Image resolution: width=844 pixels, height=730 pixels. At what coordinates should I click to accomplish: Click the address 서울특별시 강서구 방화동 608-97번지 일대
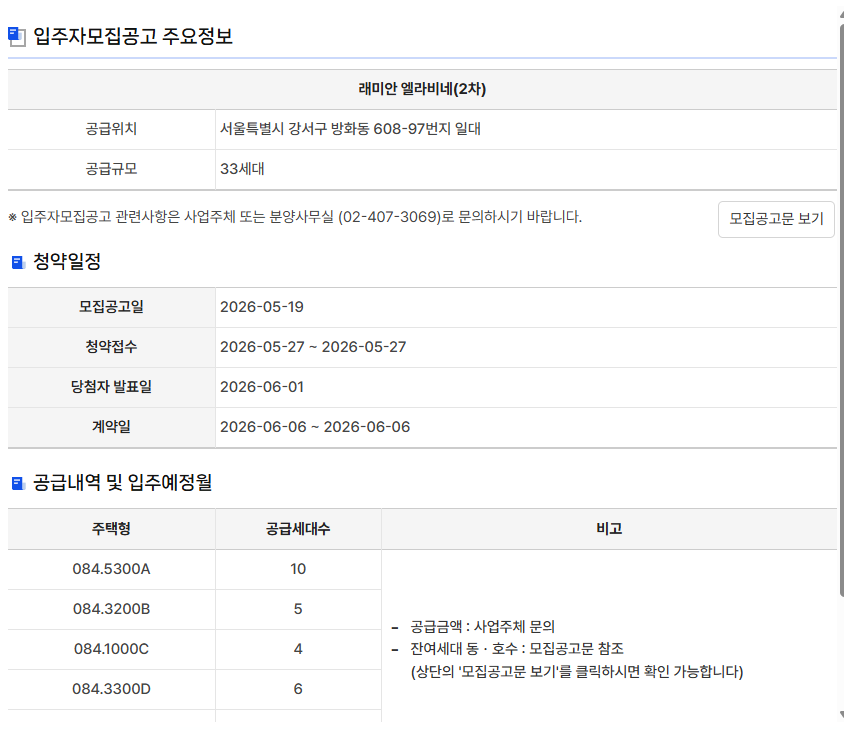pos(350,129)
